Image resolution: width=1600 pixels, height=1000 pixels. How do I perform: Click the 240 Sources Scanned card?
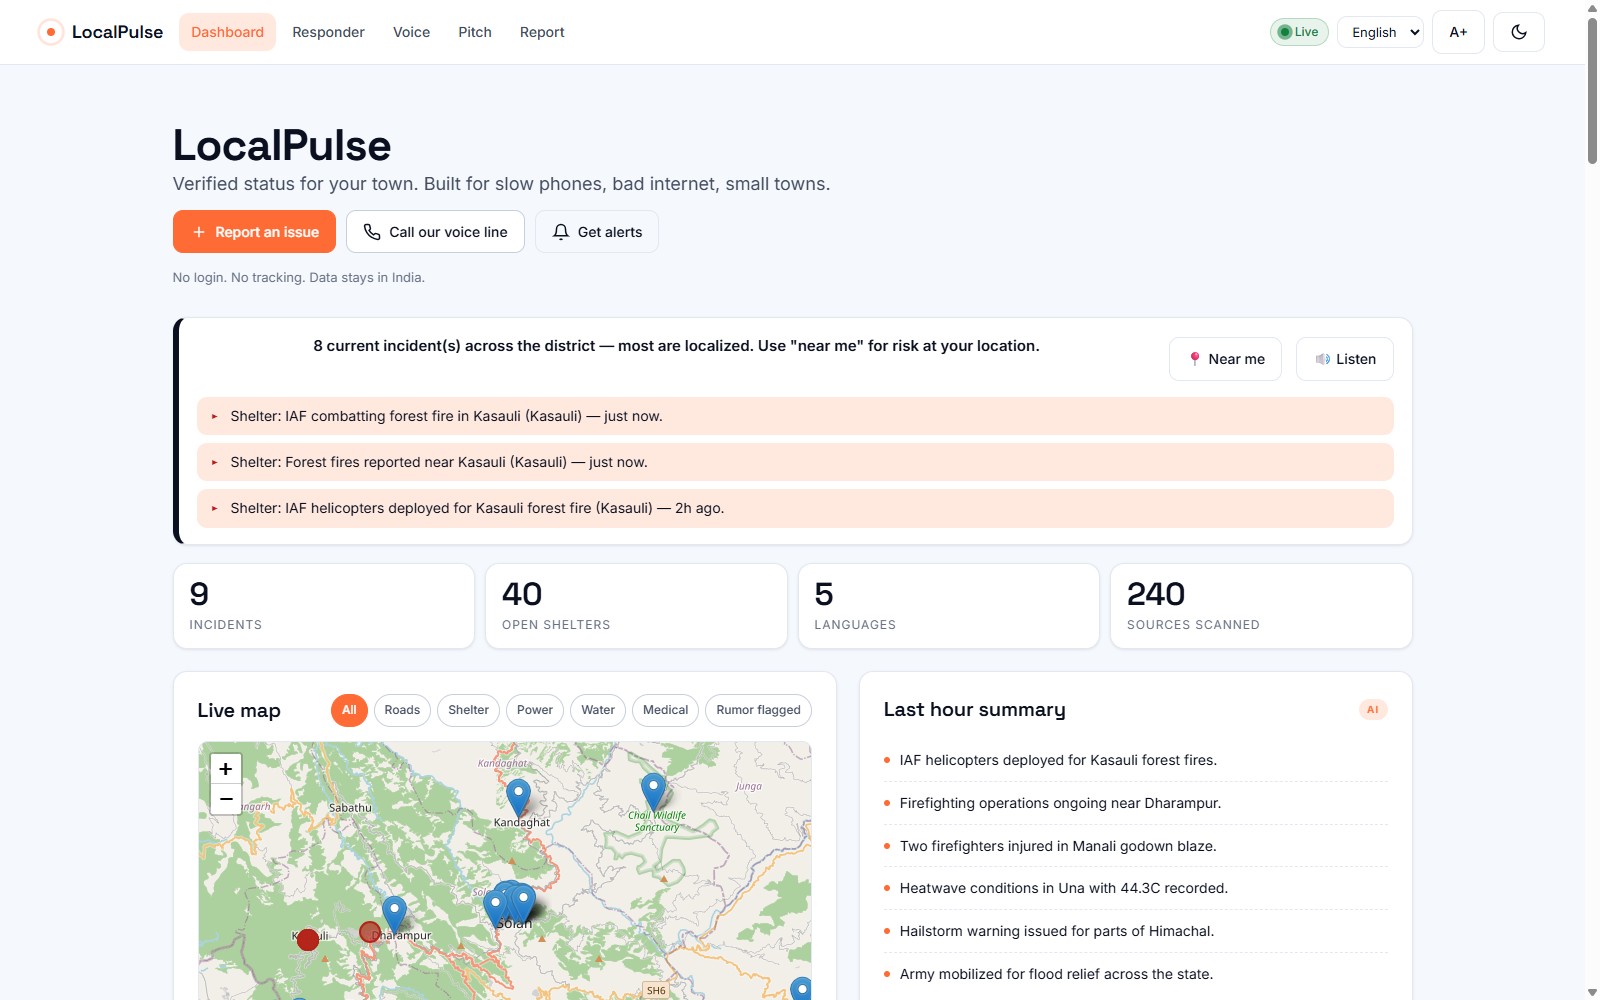1261,606
